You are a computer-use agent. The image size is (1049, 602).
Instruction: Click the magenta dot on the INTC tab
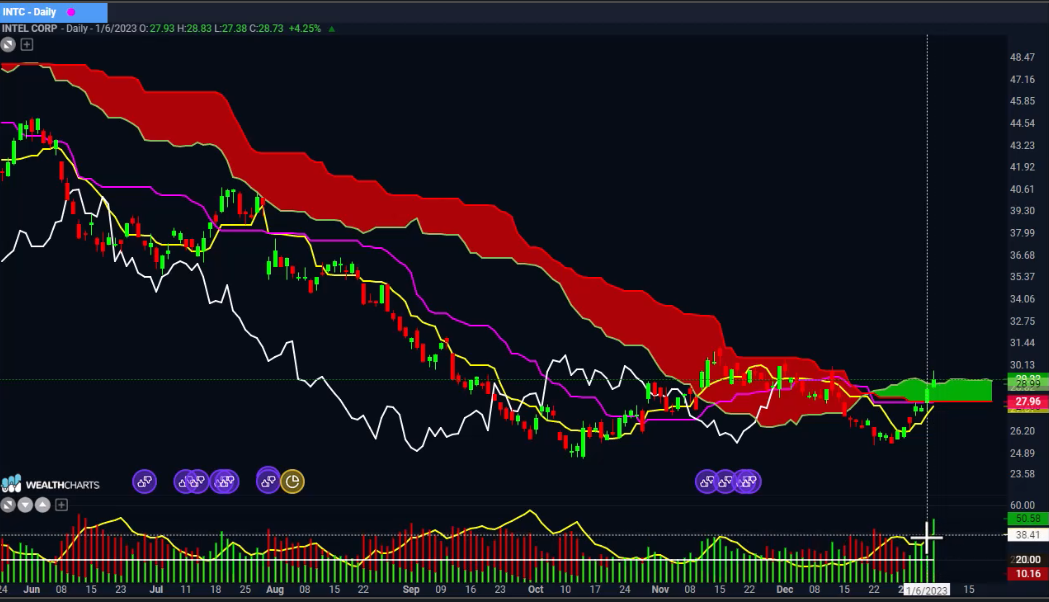tap(71, 12)
